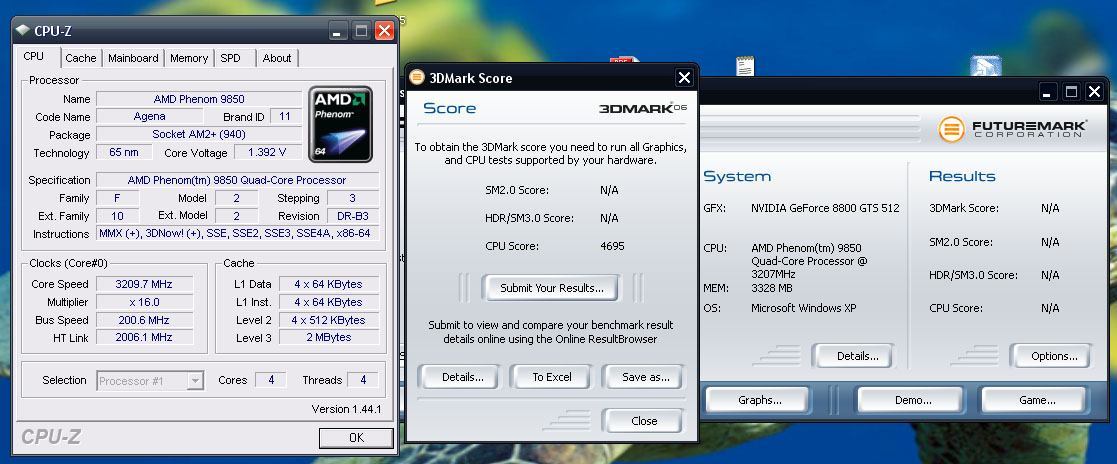Click the Multiplier value x 16.0
This screenshot has height=464, width=1117.
pyautogui.click(x=147, y=302)
